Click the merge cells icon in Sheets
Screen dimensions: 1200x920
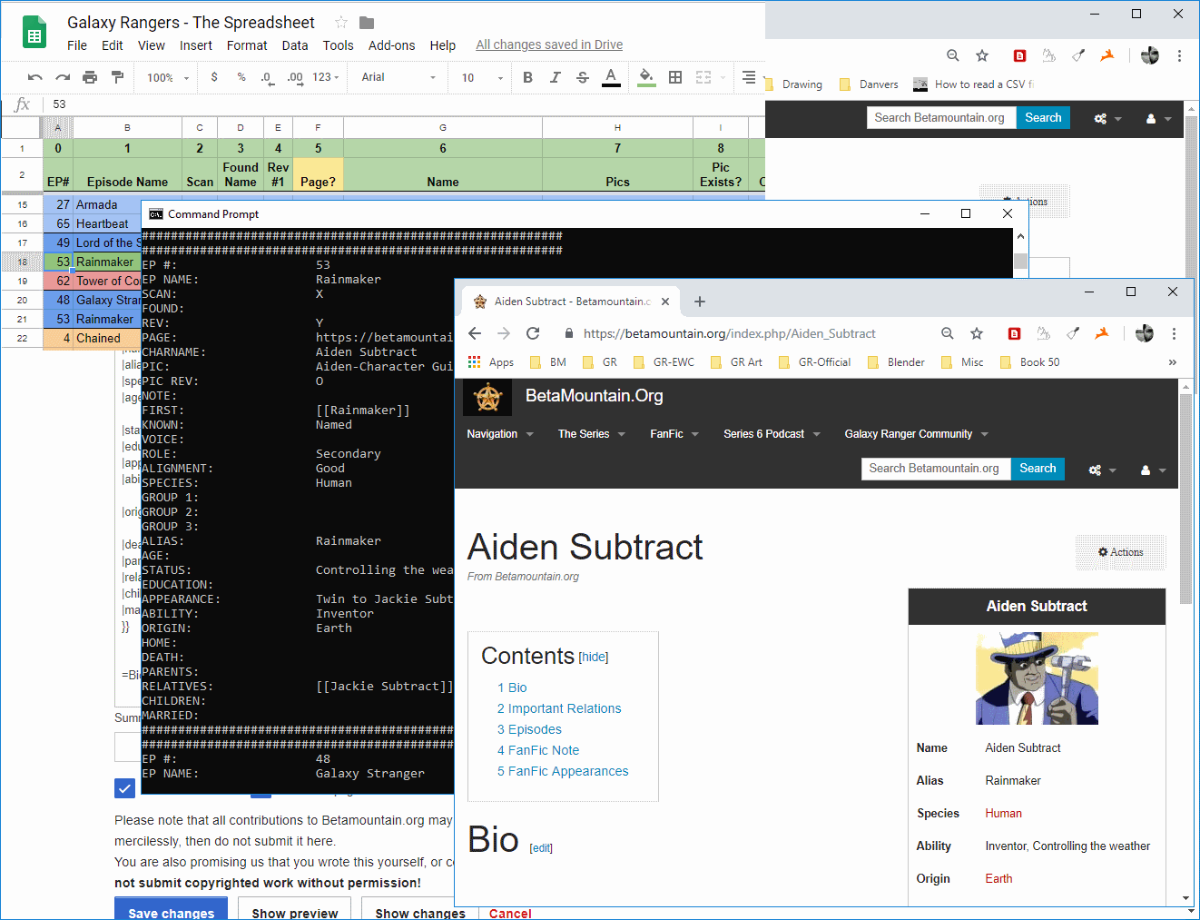point(703,77)
